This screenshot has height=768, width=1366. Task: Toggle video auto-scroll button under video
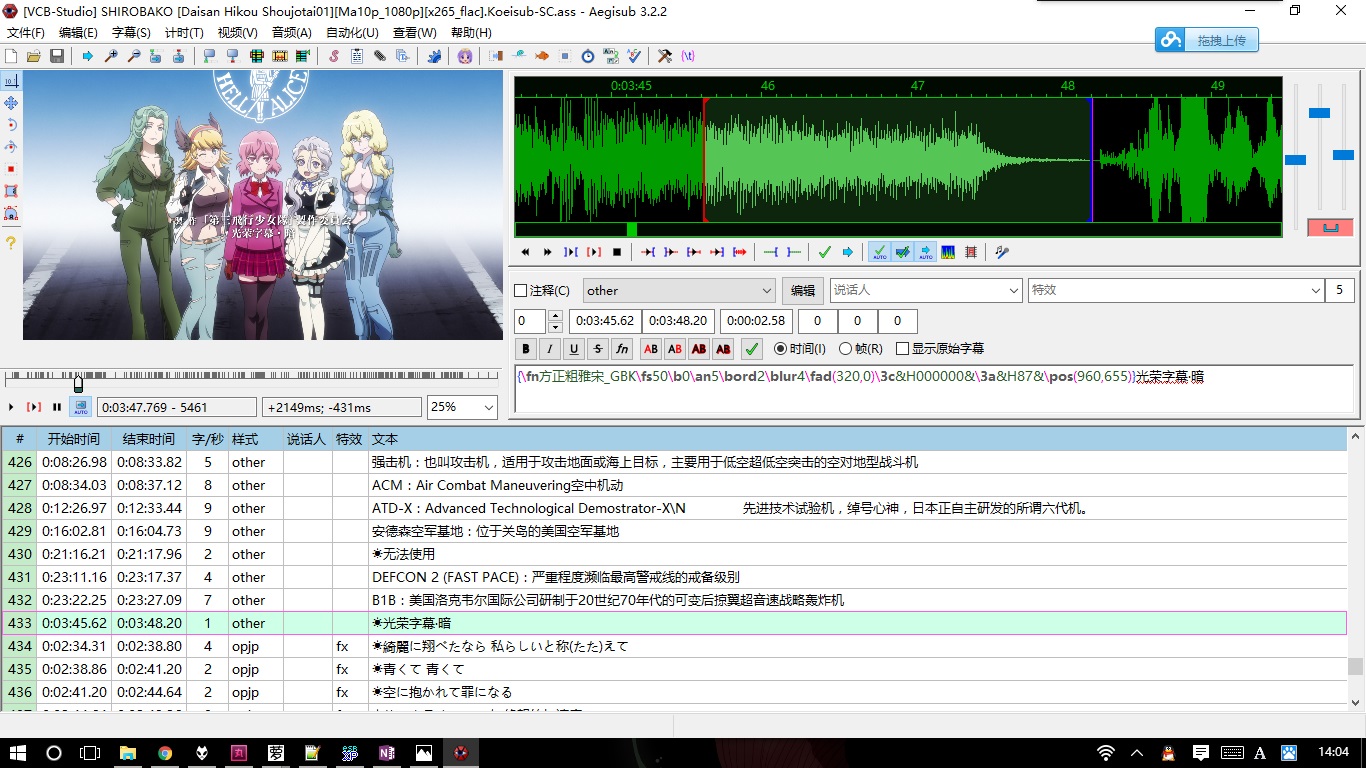(x=79, y=407)
